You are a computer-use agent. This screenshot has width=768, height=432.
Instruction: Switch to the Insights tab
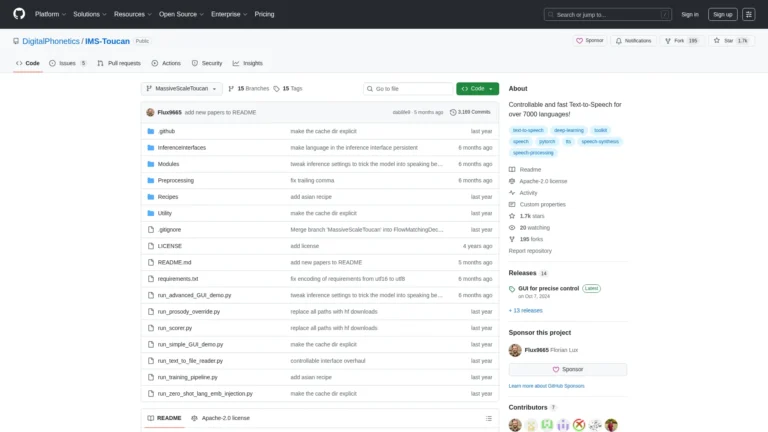(247, 63)
